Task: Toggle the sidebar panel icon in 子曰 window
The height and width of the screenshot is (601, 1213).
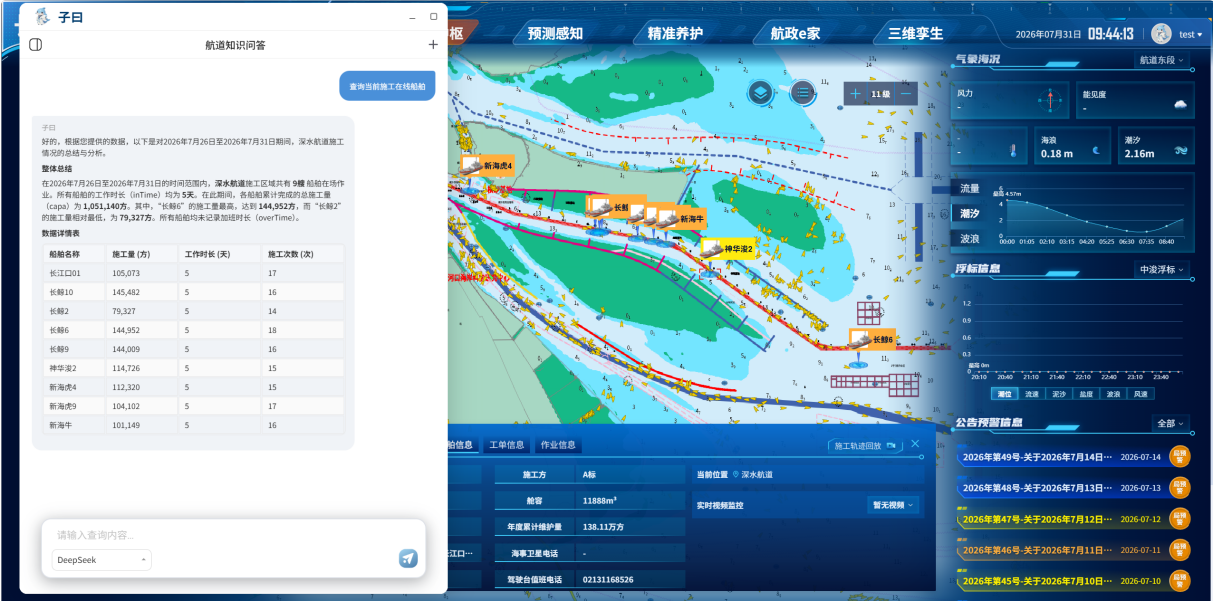Action: click(36, 45)
